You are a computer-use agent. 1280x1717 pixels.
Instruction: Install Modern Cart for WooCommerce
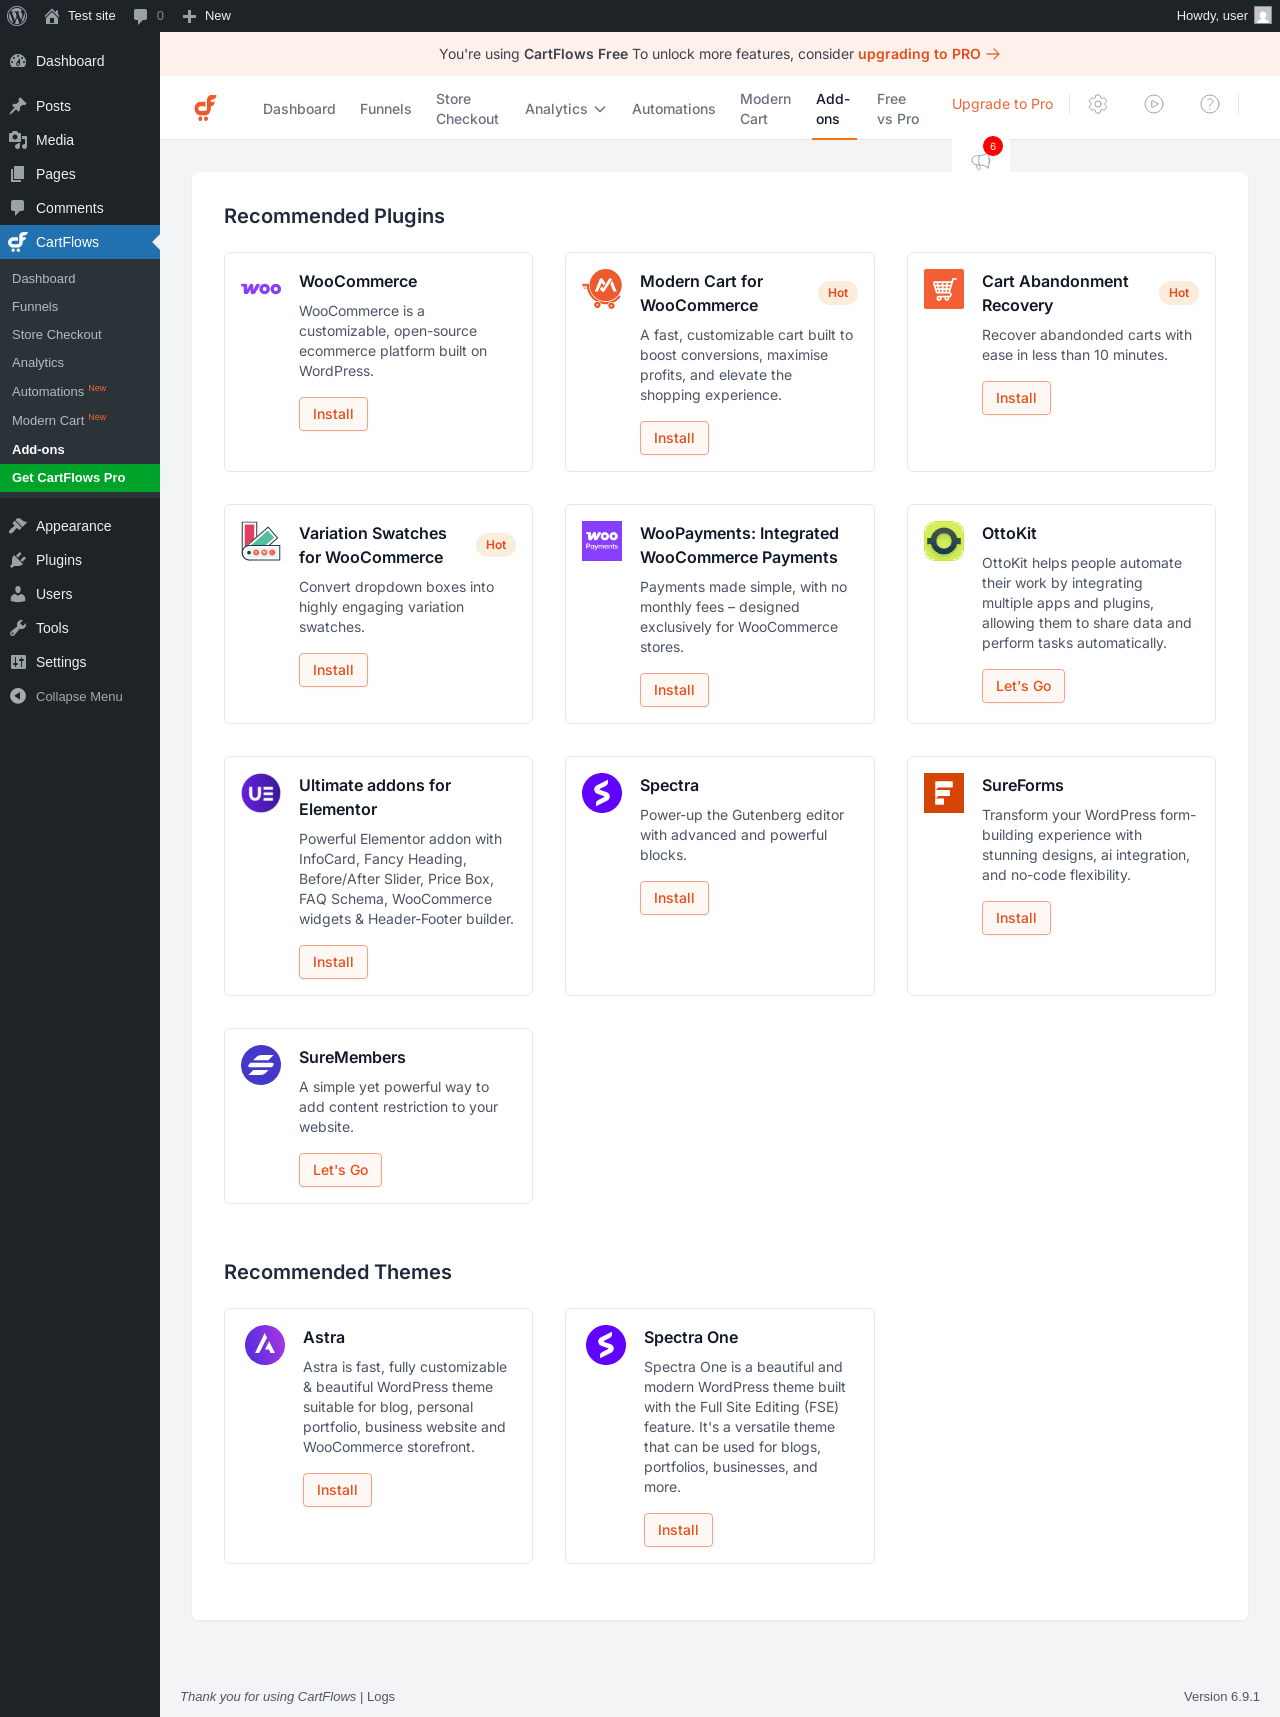(x=674, y=438)
